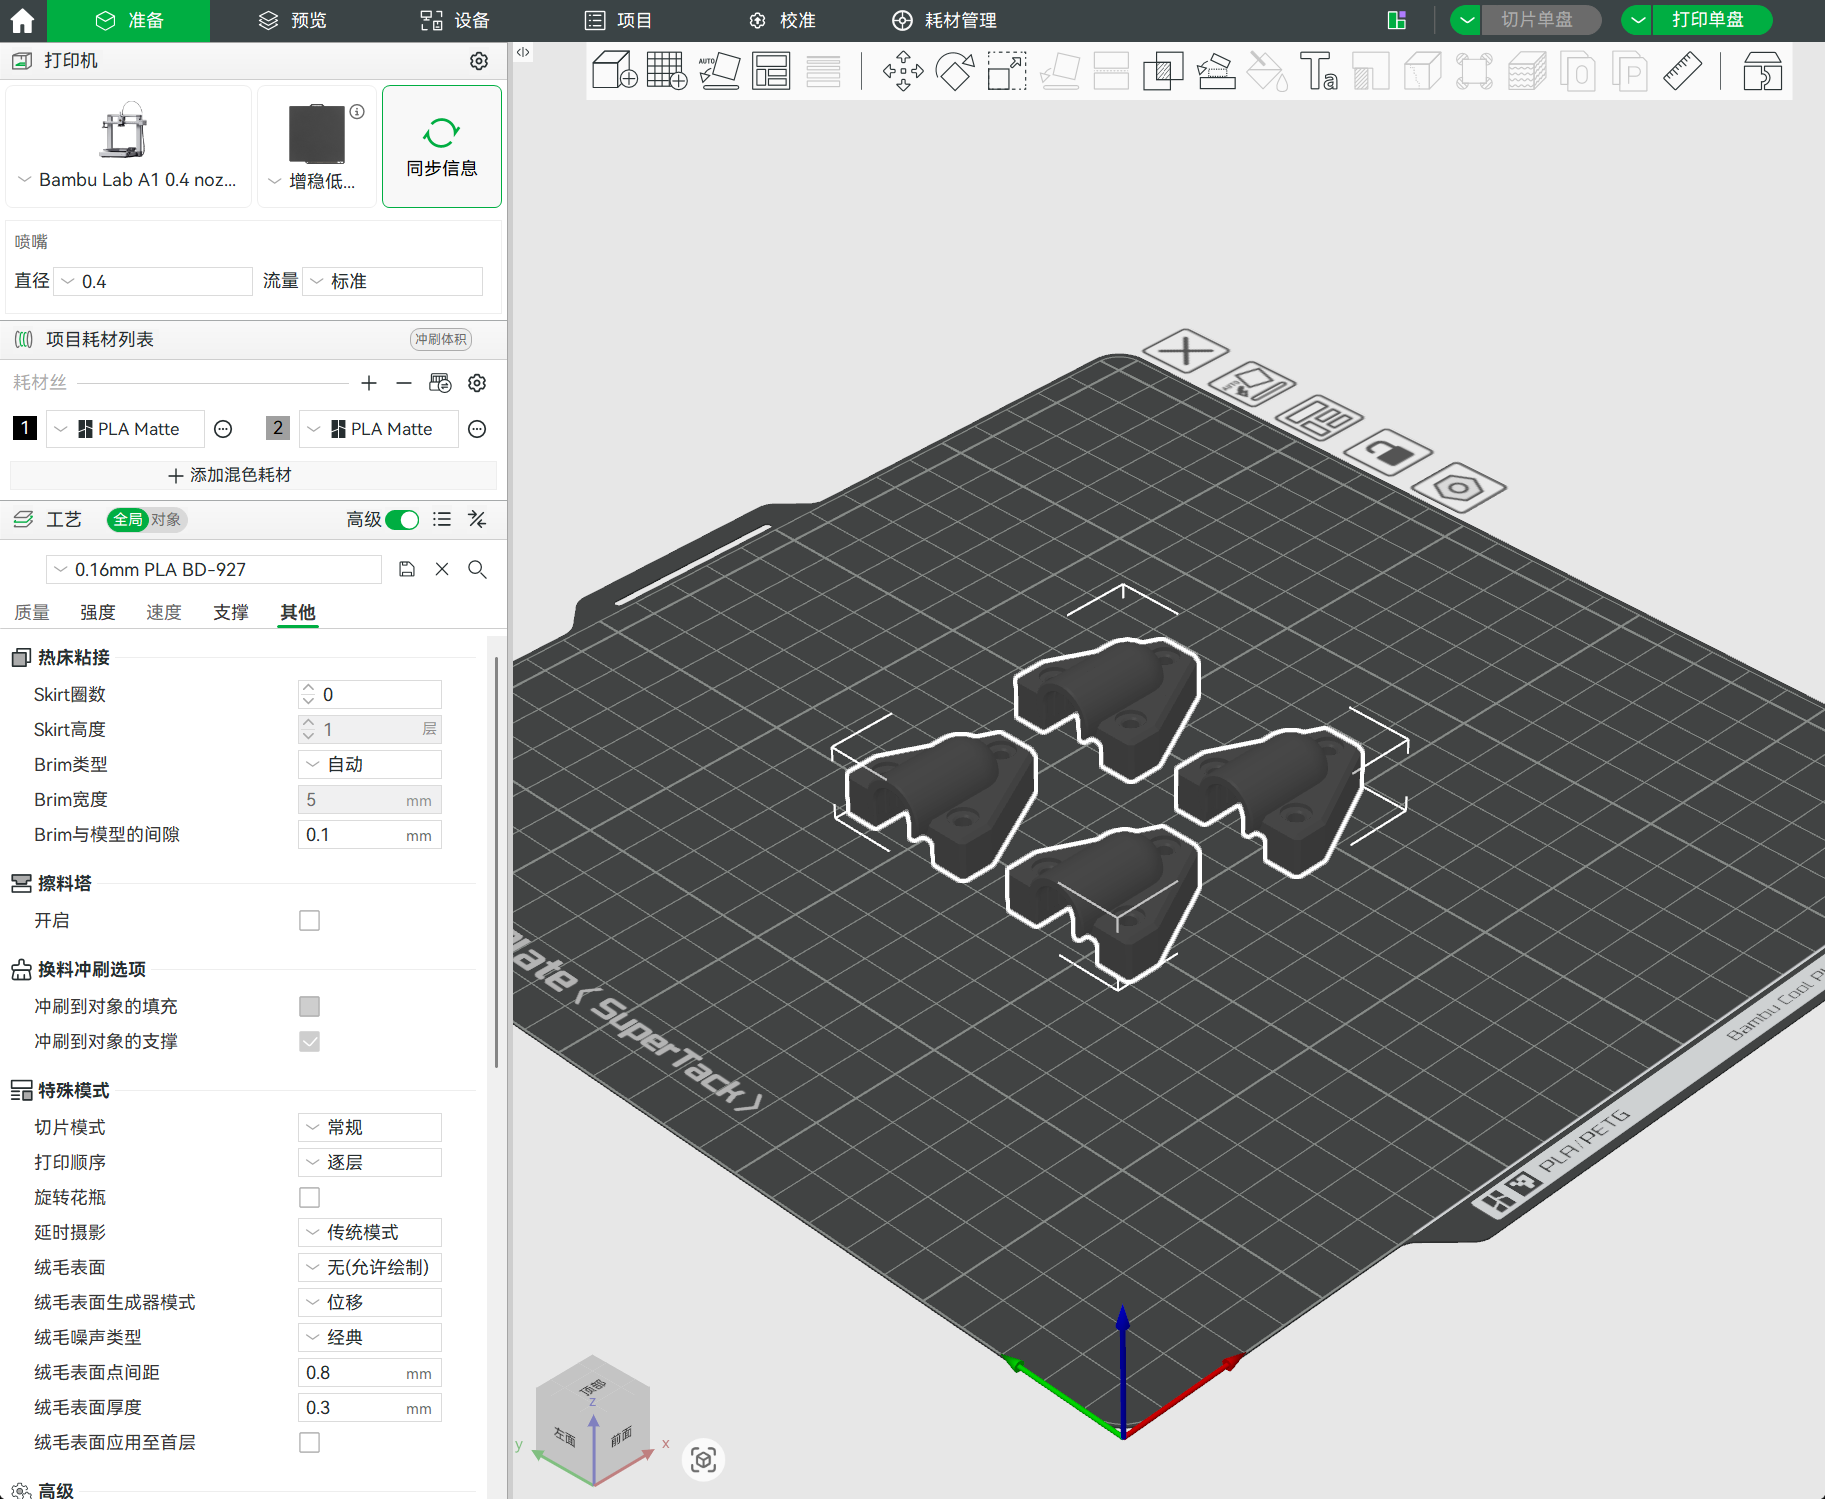
Task: Toggle the 高级 advanced switch
Action: (402, 519)
